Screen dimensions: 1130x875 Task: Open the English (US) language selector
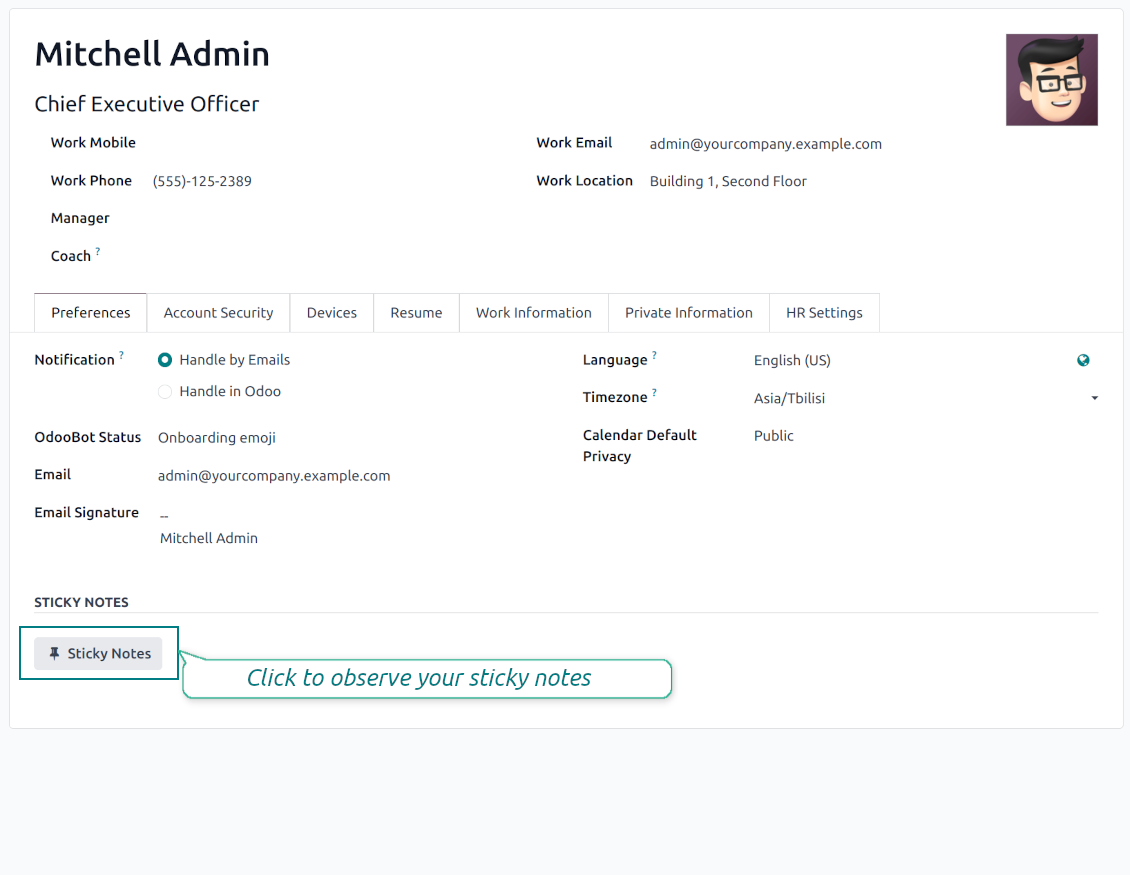click(900, 361)
